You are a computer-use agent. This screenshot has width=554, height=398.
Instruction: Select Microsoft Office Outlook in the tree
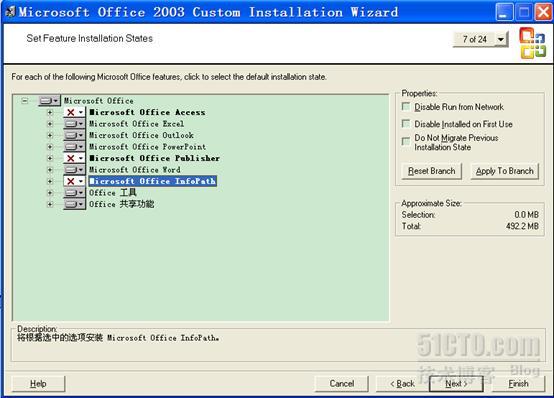pyautogui.click(x=141, y=135)
